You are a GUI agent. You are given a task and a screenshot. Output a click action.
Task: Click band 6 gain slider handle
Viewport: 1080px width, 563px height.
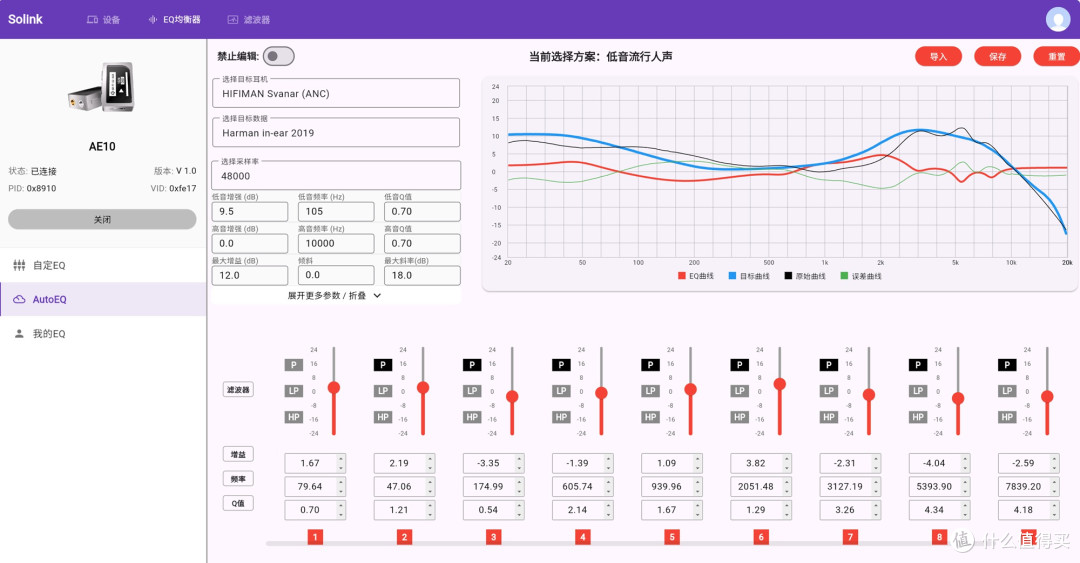click(x=780, y=384)
